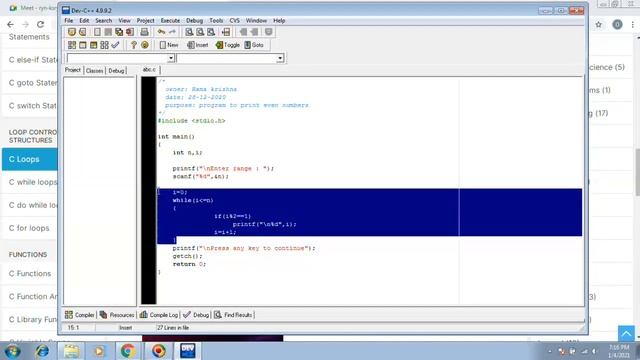
Task: Open the Edit menu
Action: (x=84, y=20)
